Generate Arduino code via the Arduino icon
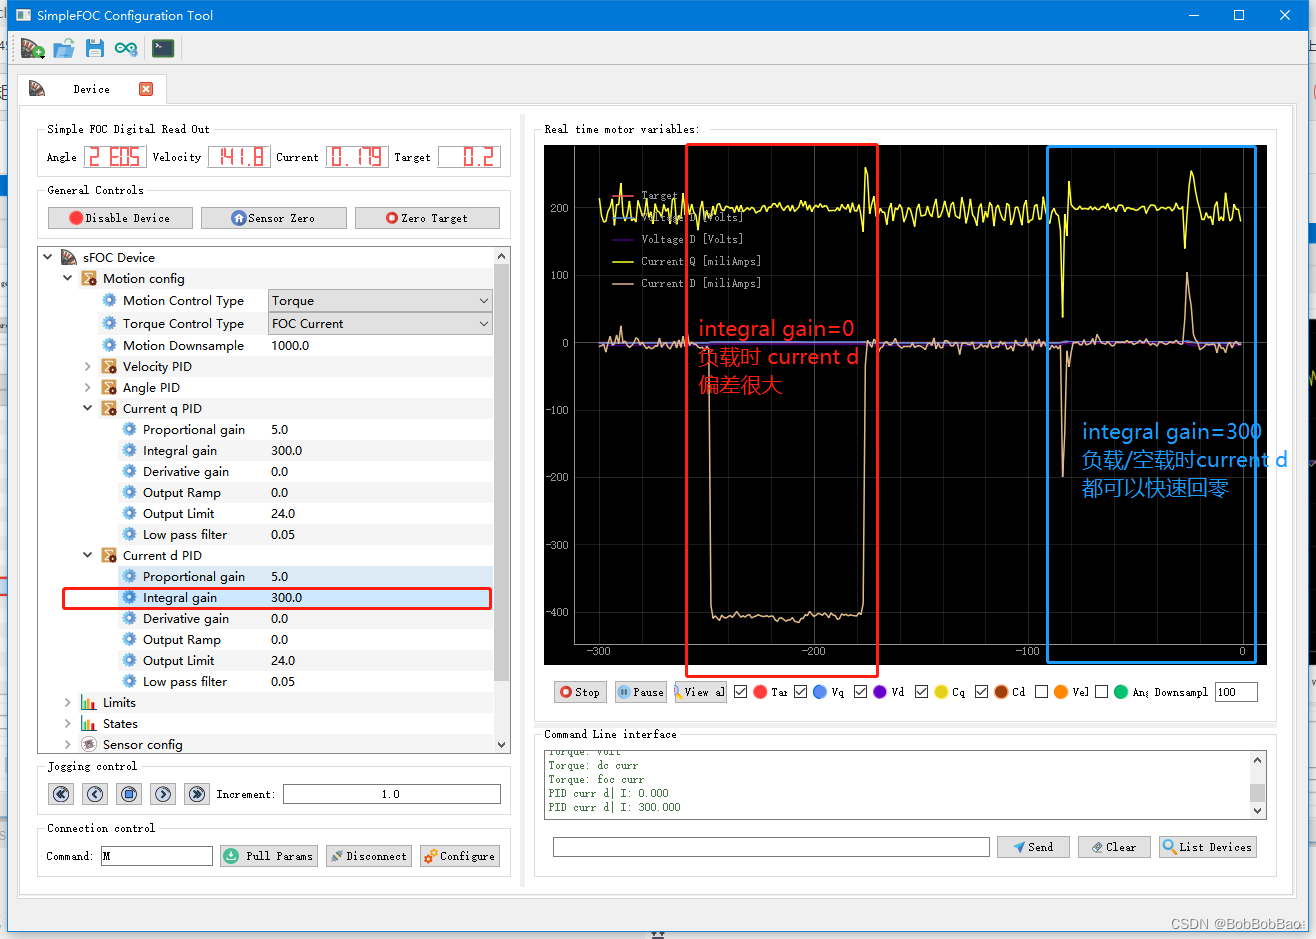 click(x=126, y=48)
